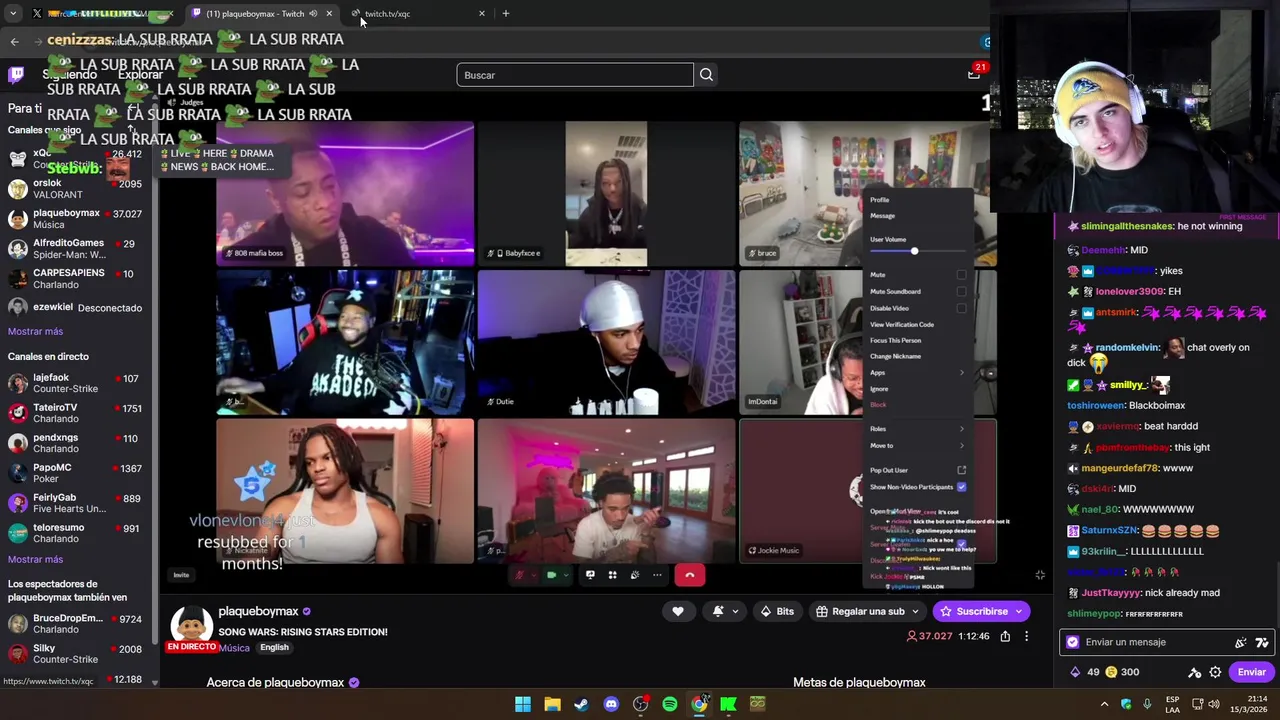Toggle the Mute checkbox in context menu

[961, 275]
